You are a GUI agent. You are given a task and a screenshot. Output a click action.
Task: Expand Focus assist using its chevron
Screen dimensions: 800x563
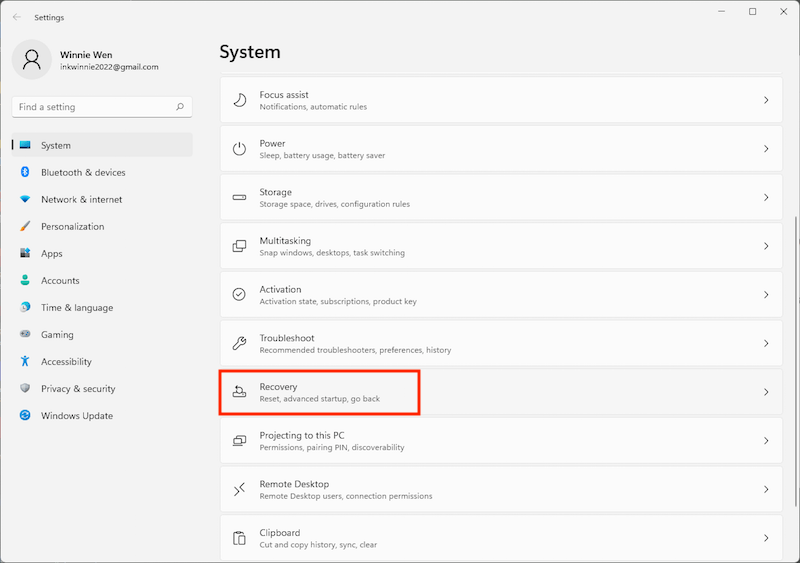766,100
